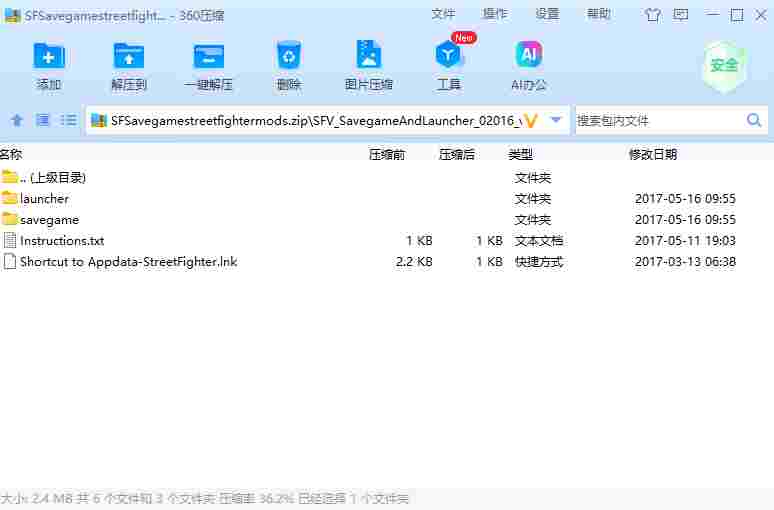Open the 操作 (Operations) menu

pos(495,14)
